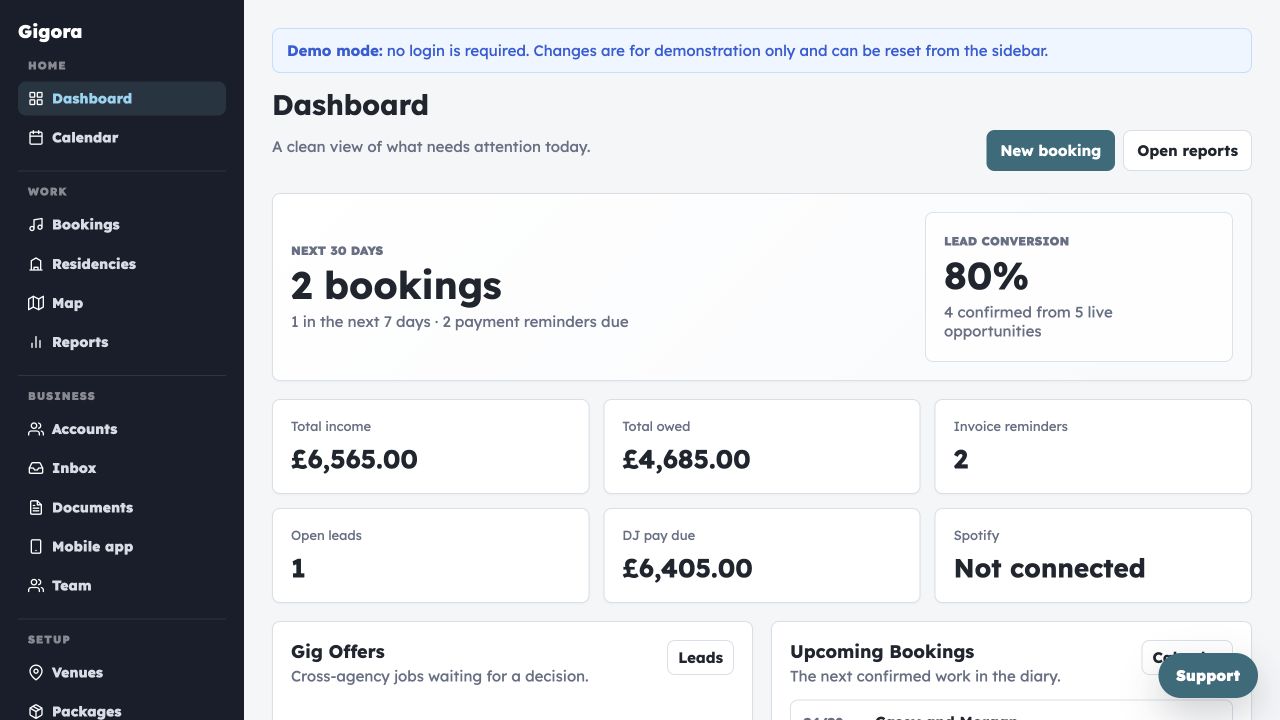Open Documents from the sidebar

coord(122,508)
